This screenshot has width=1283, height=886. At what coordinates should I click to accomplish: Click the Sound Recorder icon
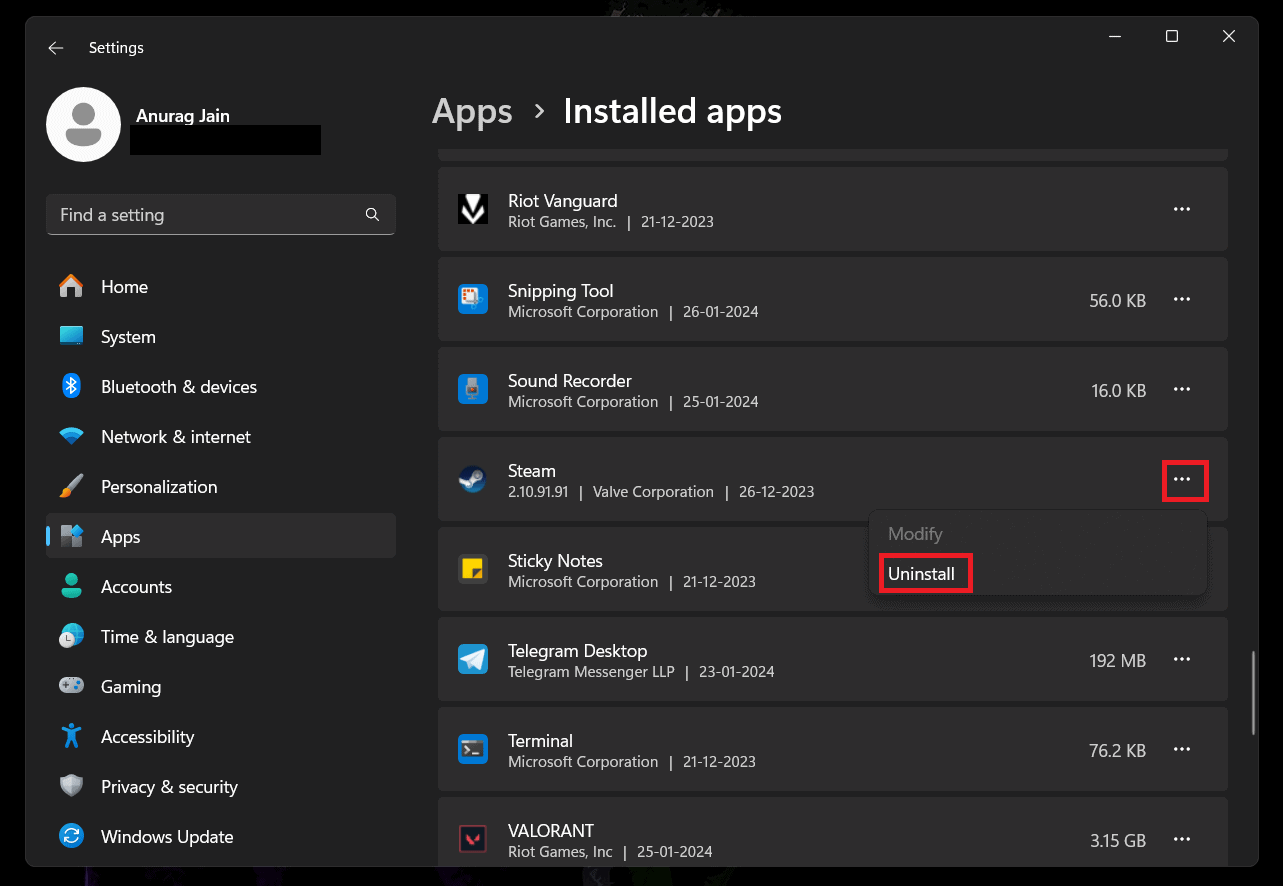point(472,390)
